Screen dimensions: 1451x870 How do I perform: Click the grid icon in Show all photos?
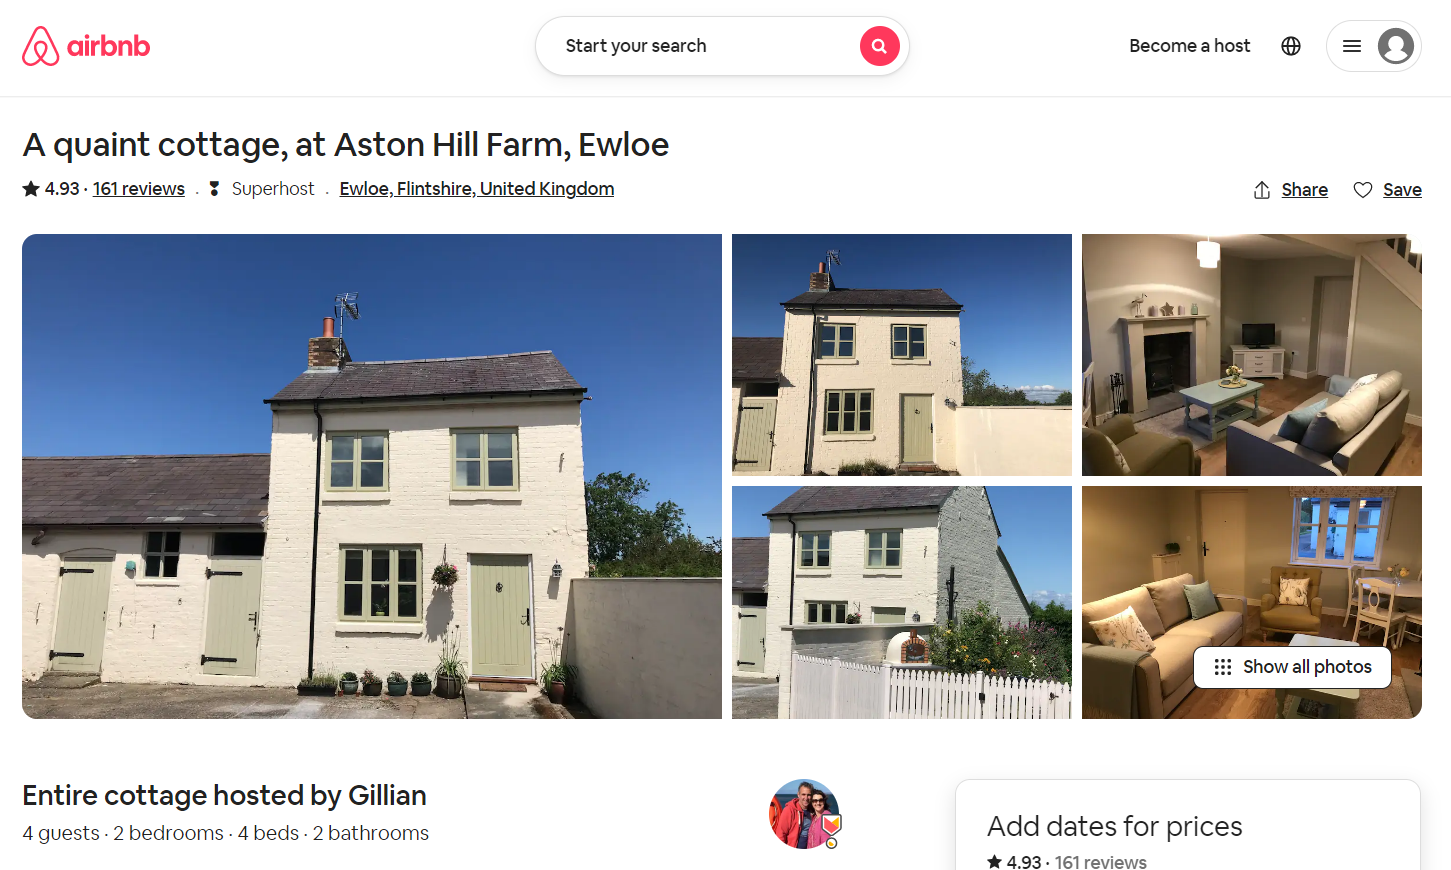click(x=1222, y=667)
